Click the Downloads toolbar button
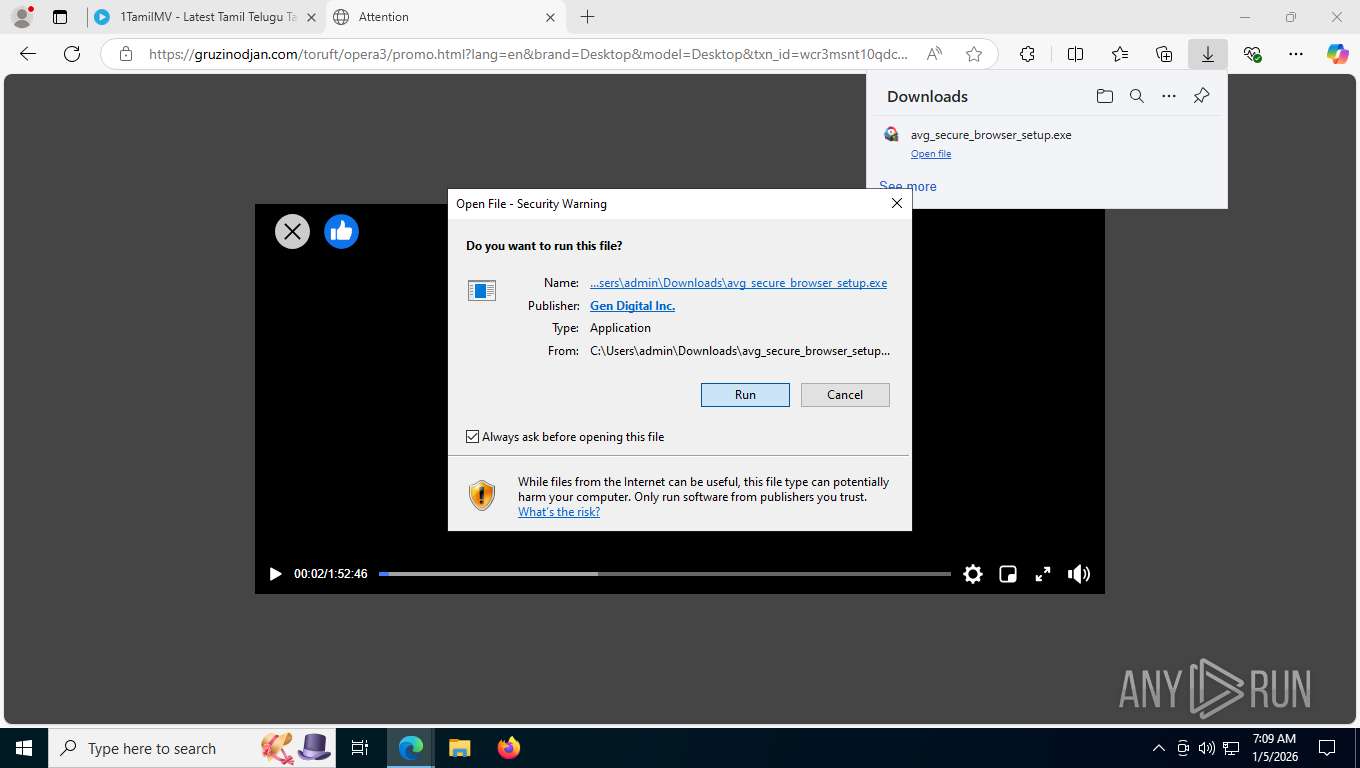 point(1208,54)
